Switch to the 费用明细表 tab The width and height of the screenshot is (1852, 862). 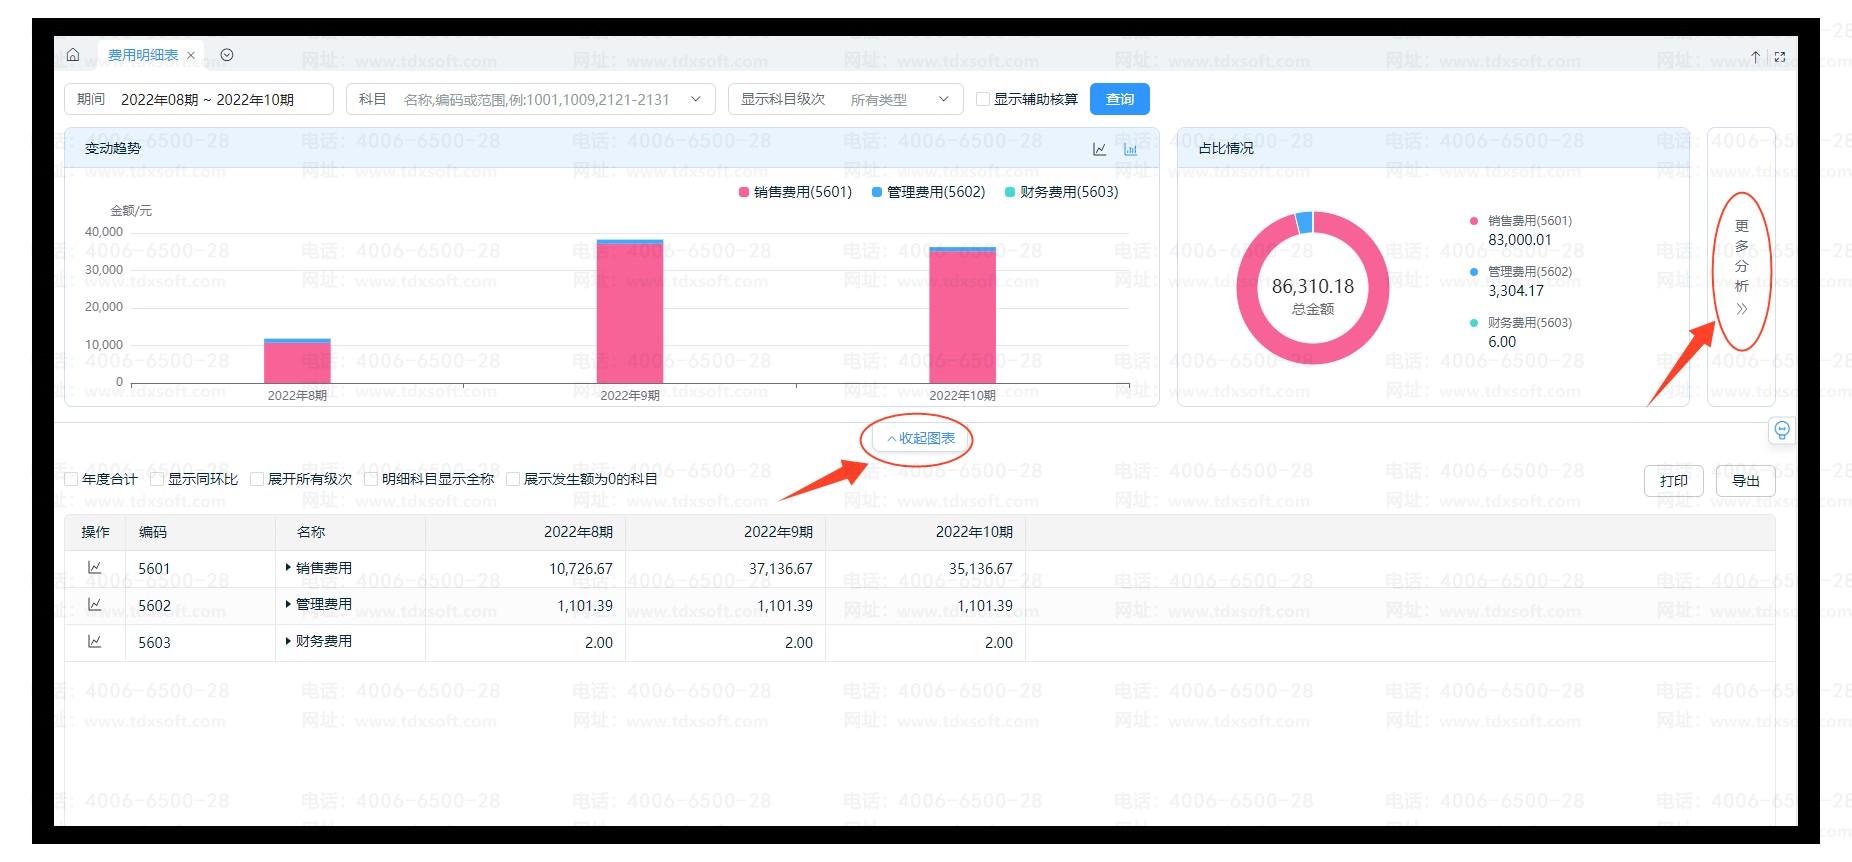pos(143,55)
